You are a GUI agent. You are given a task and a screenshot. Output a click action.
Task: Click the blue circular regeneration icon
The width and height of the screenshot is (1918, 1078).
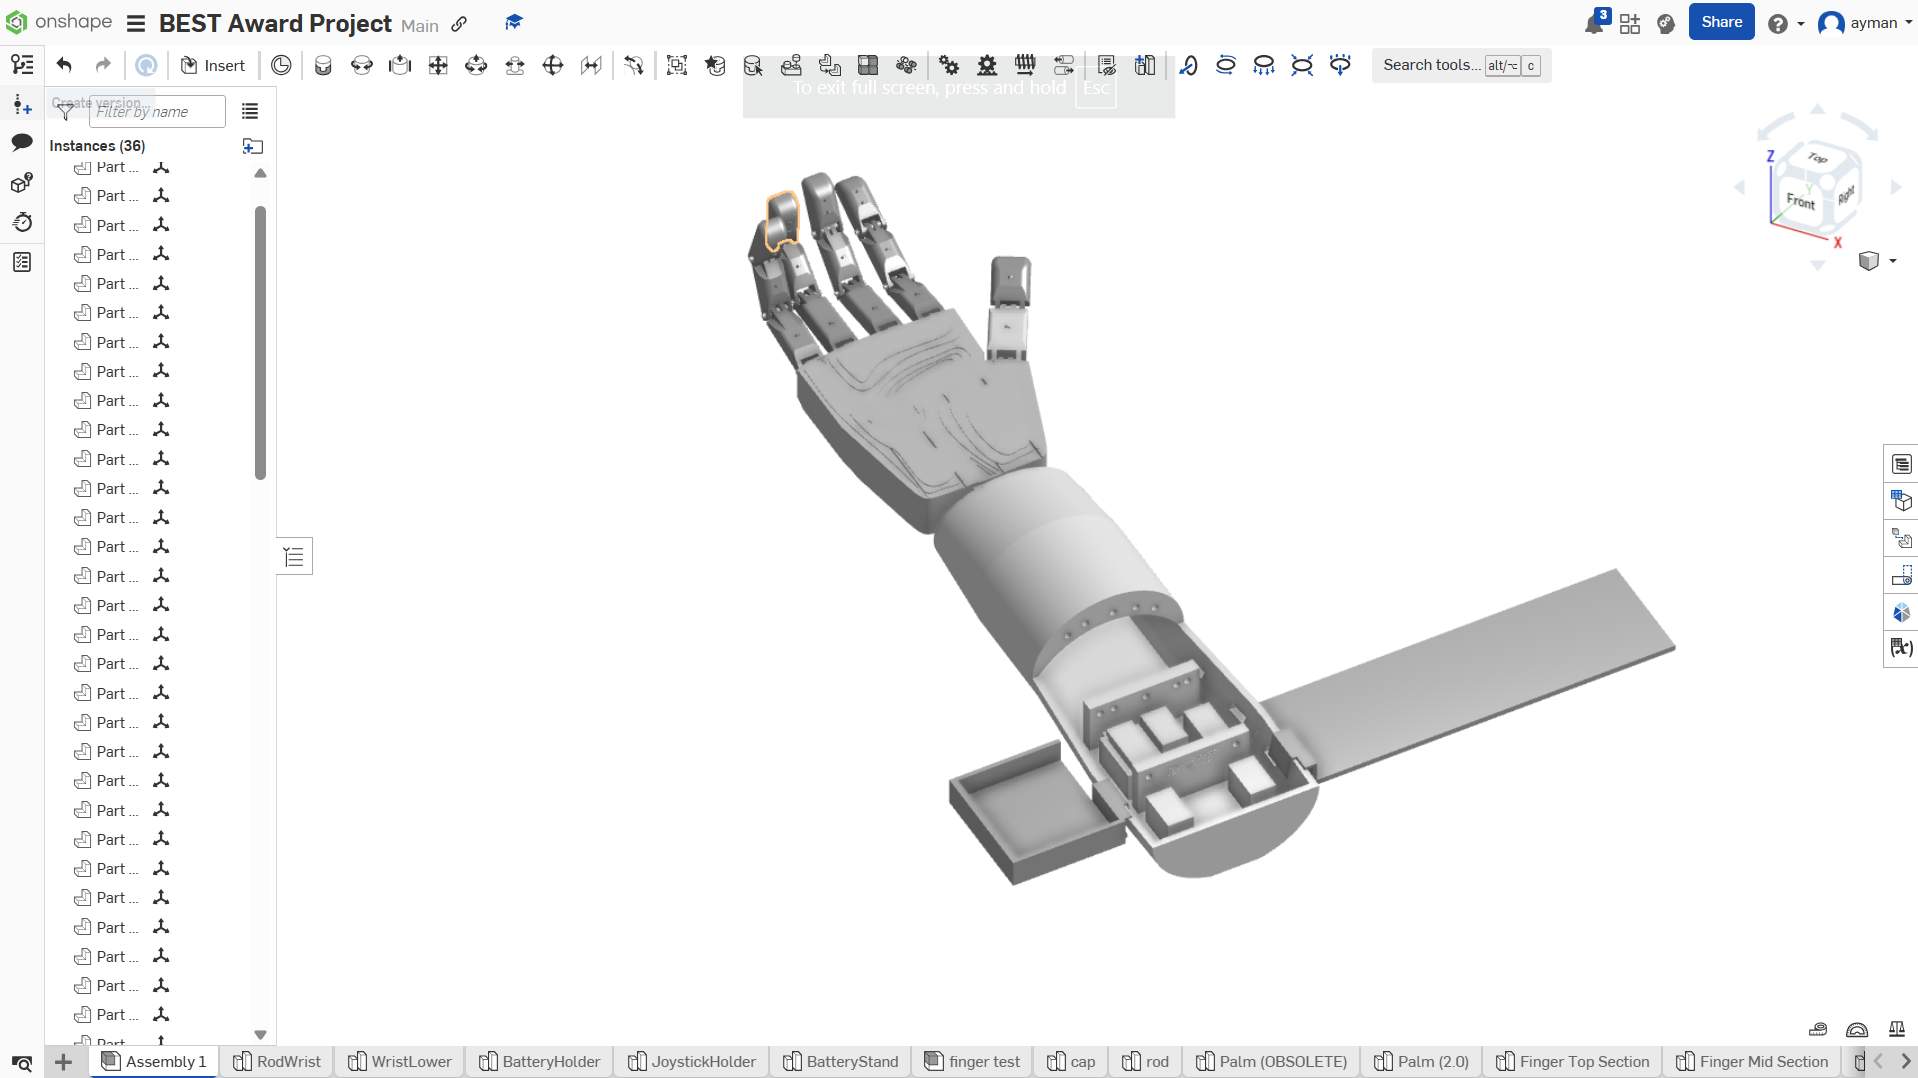[146, 65]
